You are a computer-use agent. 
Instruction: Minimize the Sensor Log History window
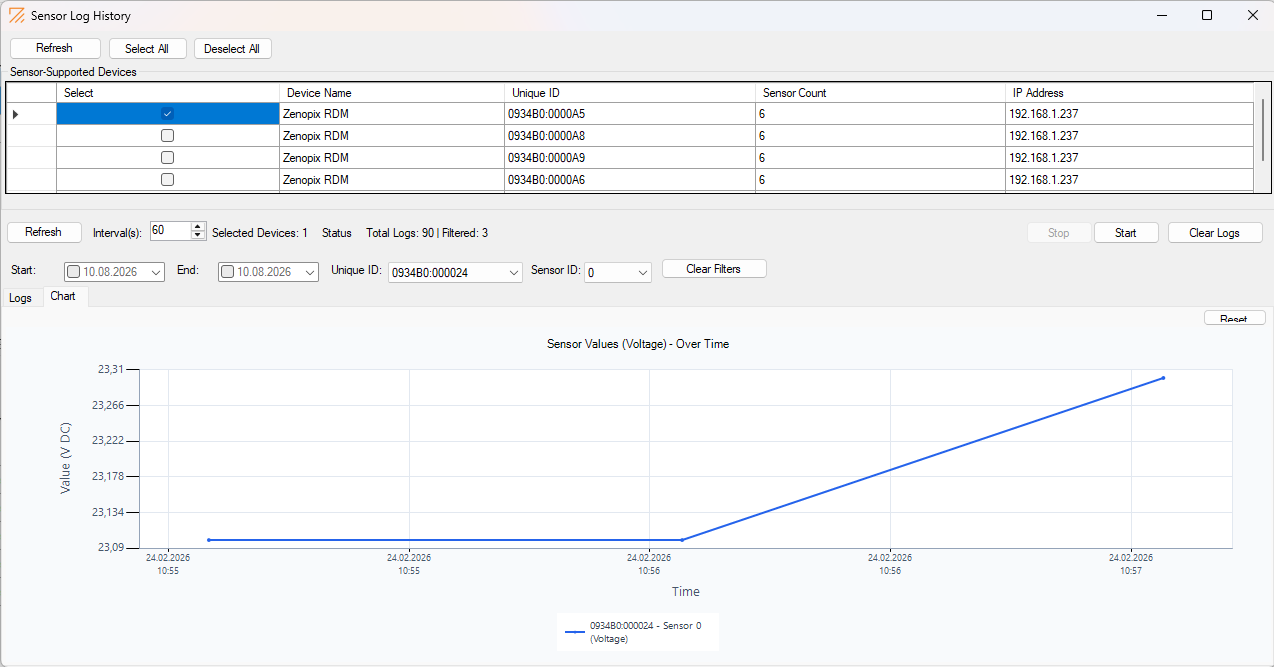point(1162,16)
